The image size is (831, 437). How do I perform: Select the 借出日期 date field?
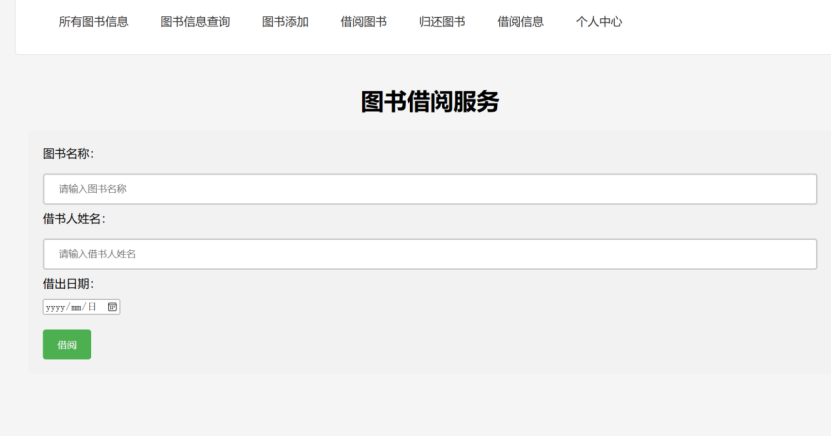82,307
